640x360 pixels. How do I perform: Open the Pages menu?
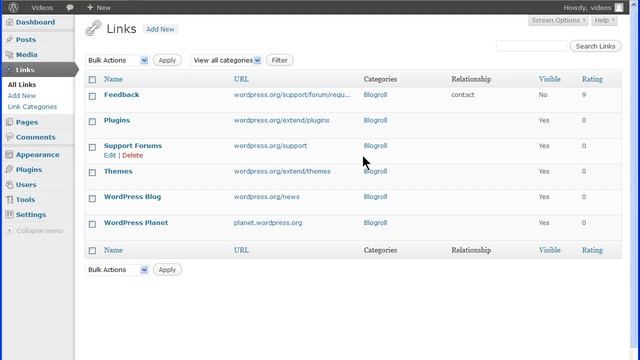pyautogui.click(x=27, y=122)
